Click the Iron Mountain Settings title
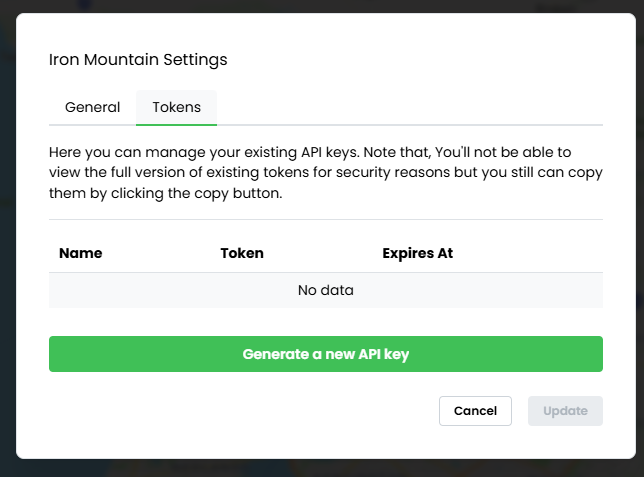This screenshot has height=477, width=644. coord(138,59)
